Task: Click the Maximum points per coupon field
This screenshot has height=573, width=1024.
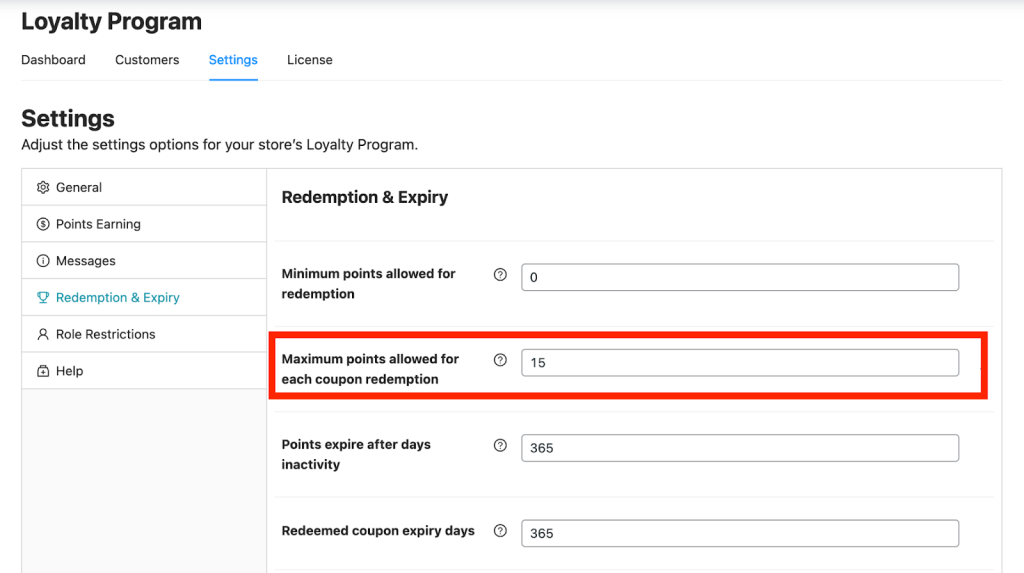Action: (x=739, y=362)
